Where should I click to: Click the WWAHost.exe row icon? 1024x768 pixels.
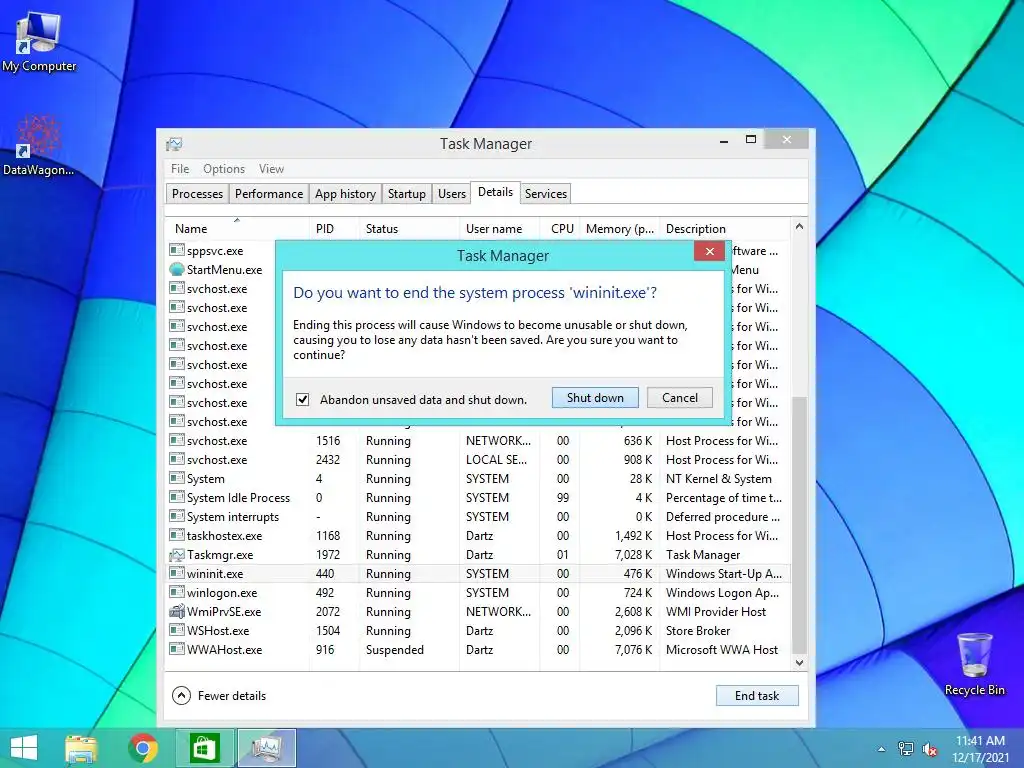point(176,649)
